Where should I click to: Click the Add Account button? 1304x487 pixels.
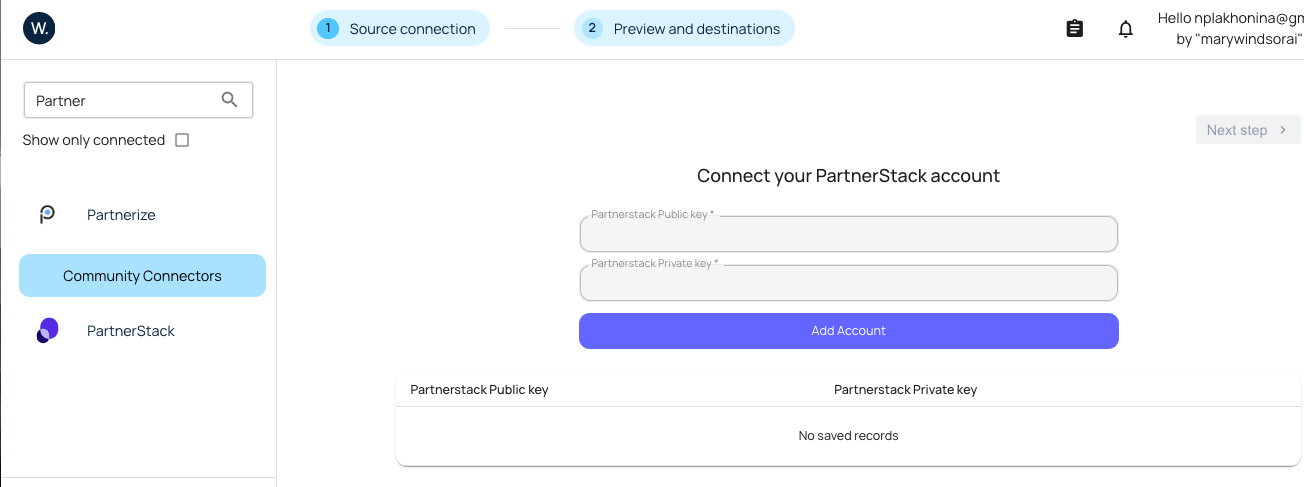pyautogui.click(x=848, y=331)
